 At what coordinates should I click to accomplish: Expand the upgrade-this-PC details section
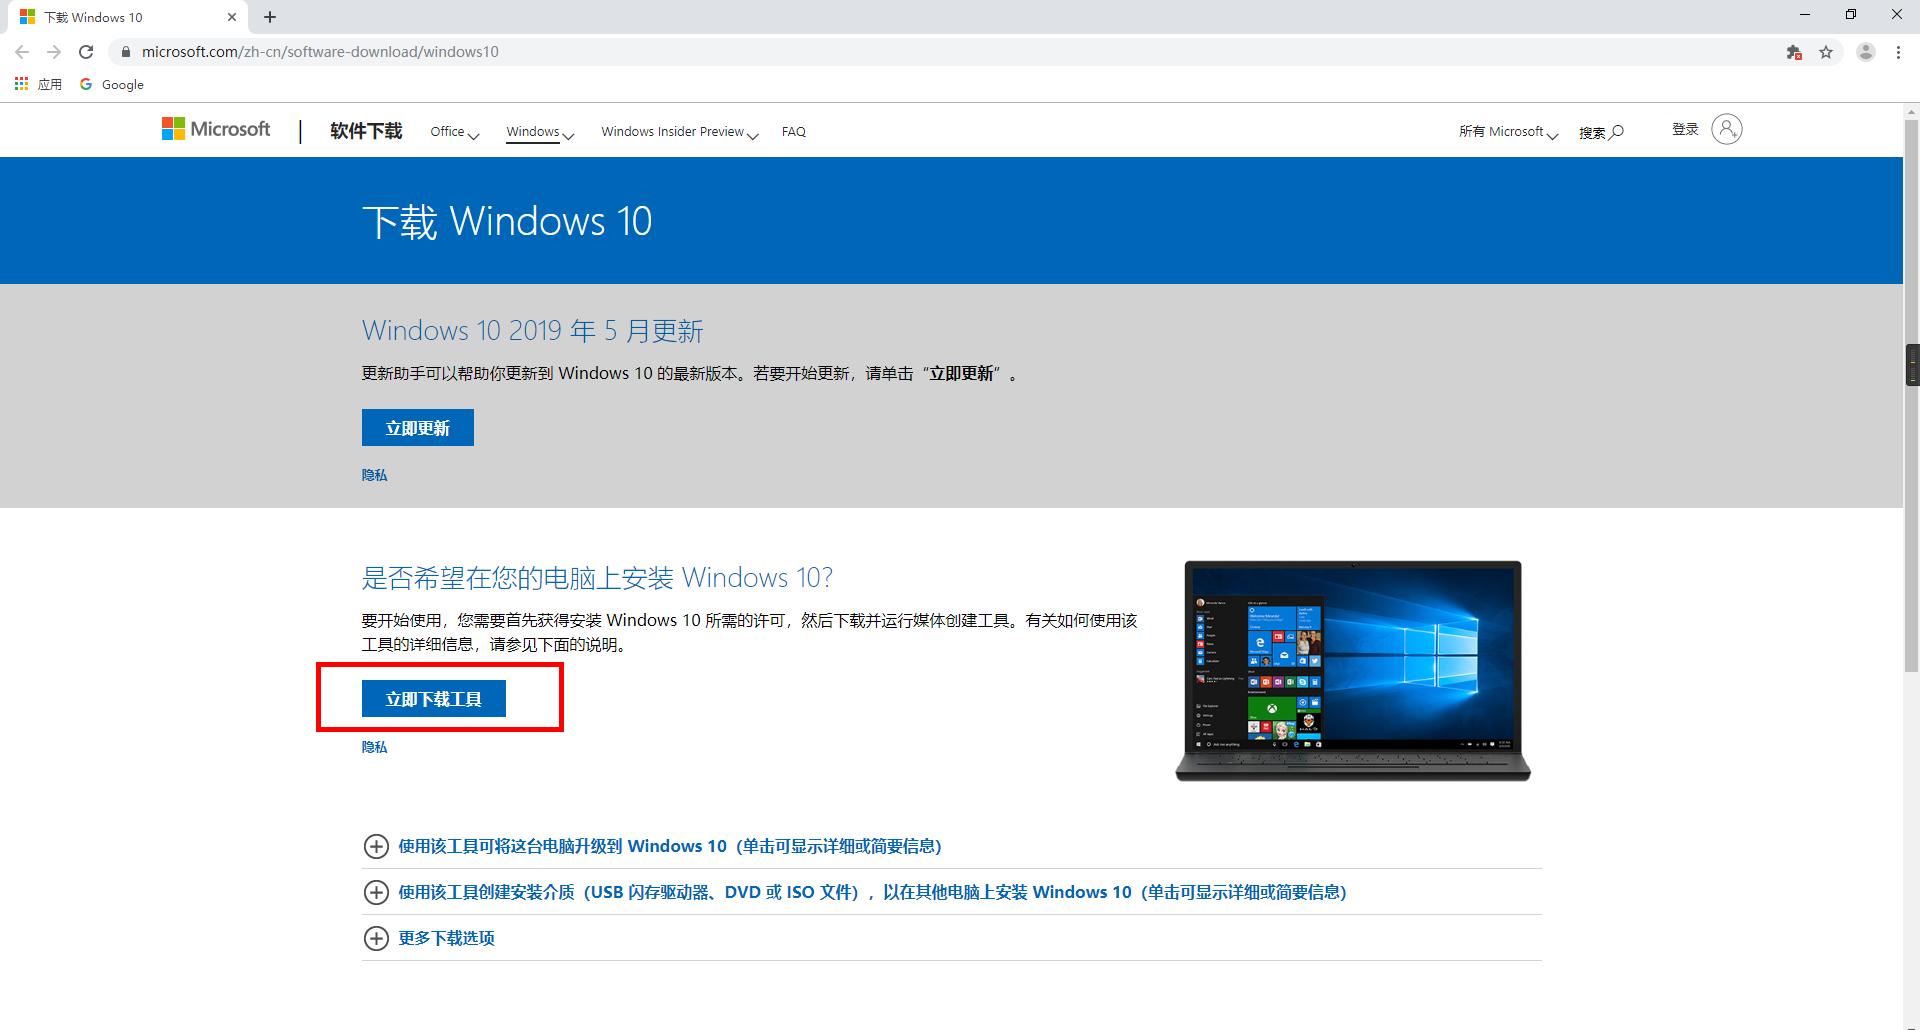(x=670, y=846)
